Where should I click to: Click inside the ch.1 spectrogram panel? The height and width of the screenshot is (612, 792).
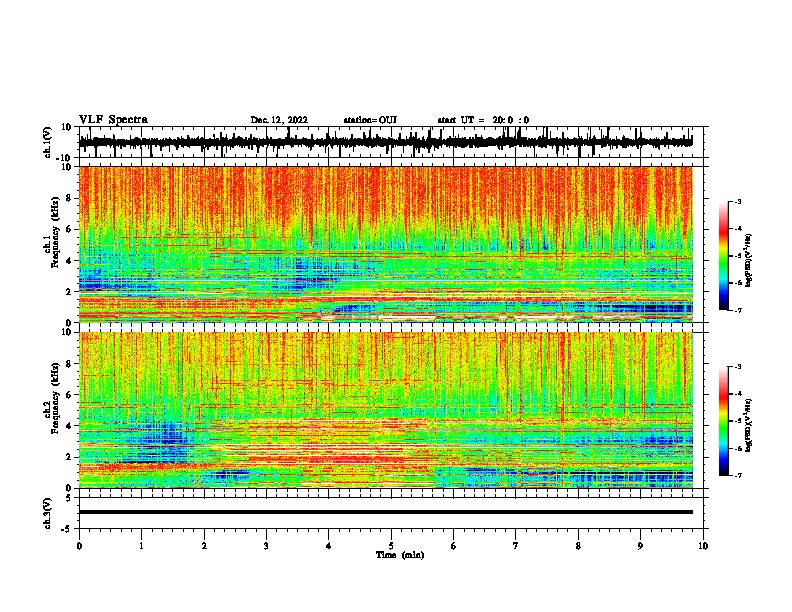click(x=386, y=244)
